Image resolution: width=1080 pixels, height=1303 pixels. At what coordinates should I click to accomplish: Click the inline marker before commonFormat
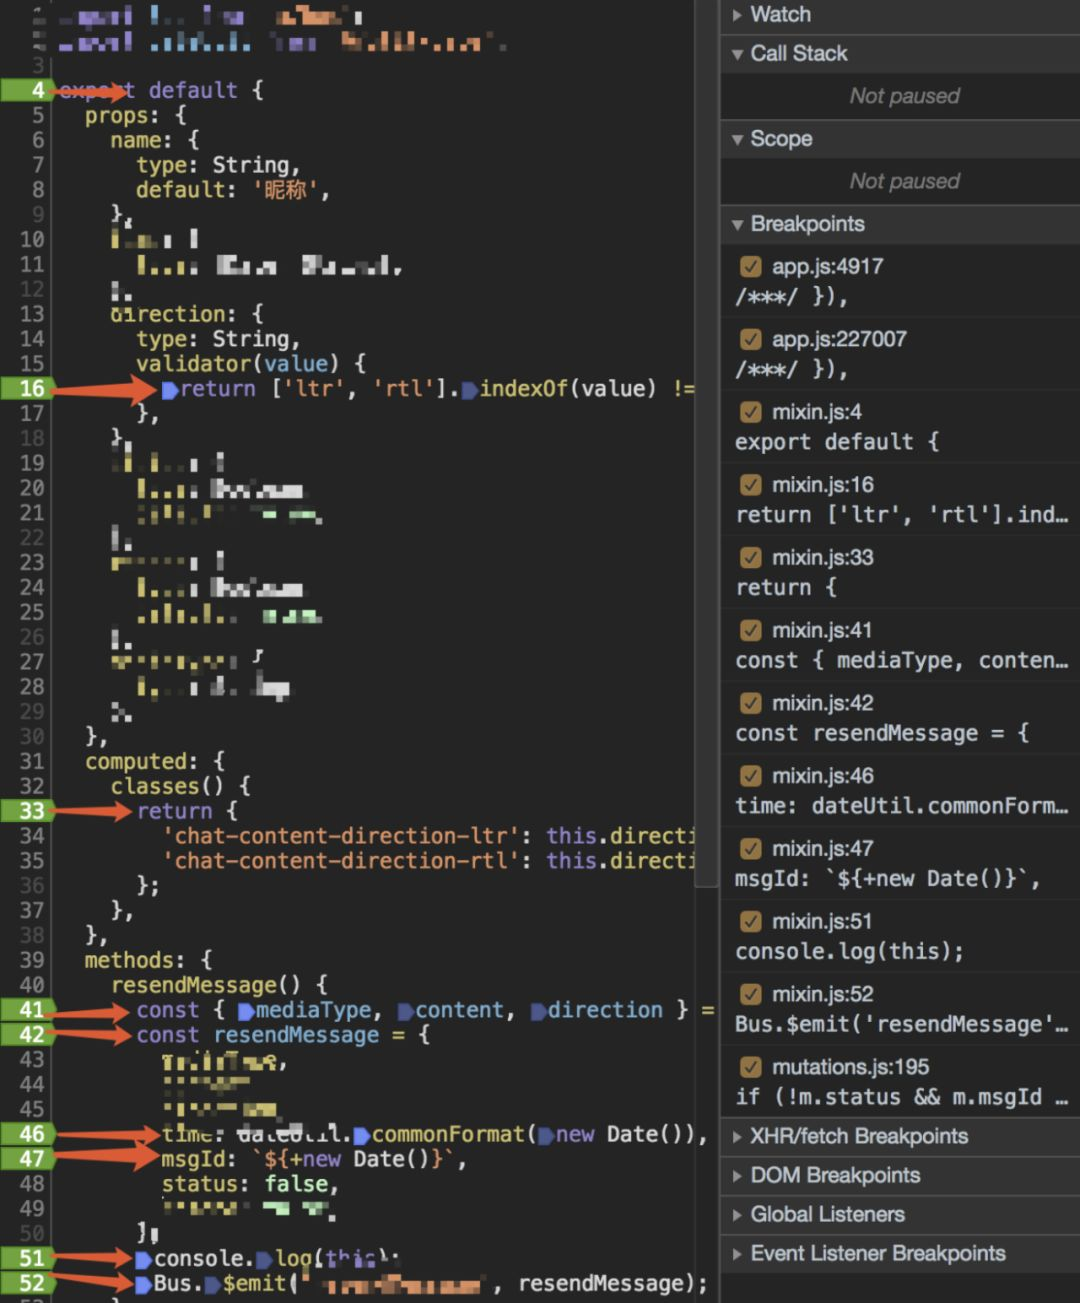click(x=362, y=1135)
